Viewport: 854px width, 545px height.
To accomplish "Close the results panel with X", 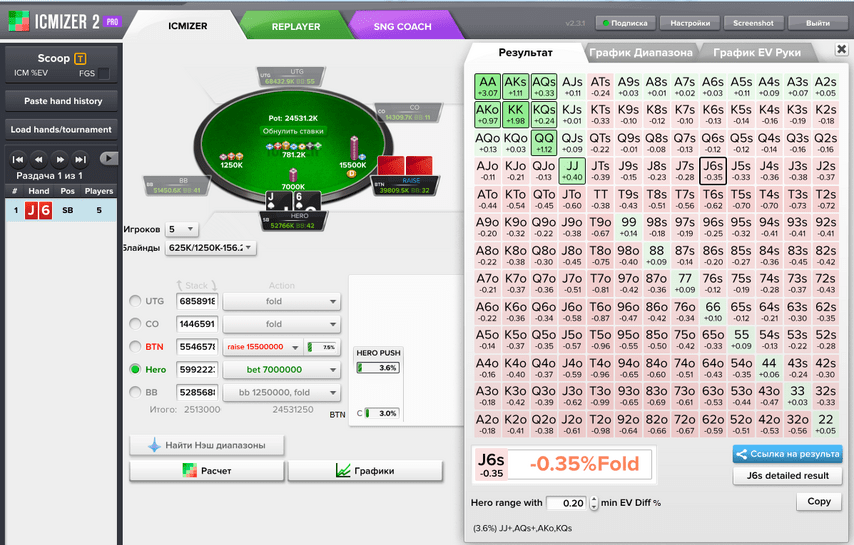I will 841,49.
